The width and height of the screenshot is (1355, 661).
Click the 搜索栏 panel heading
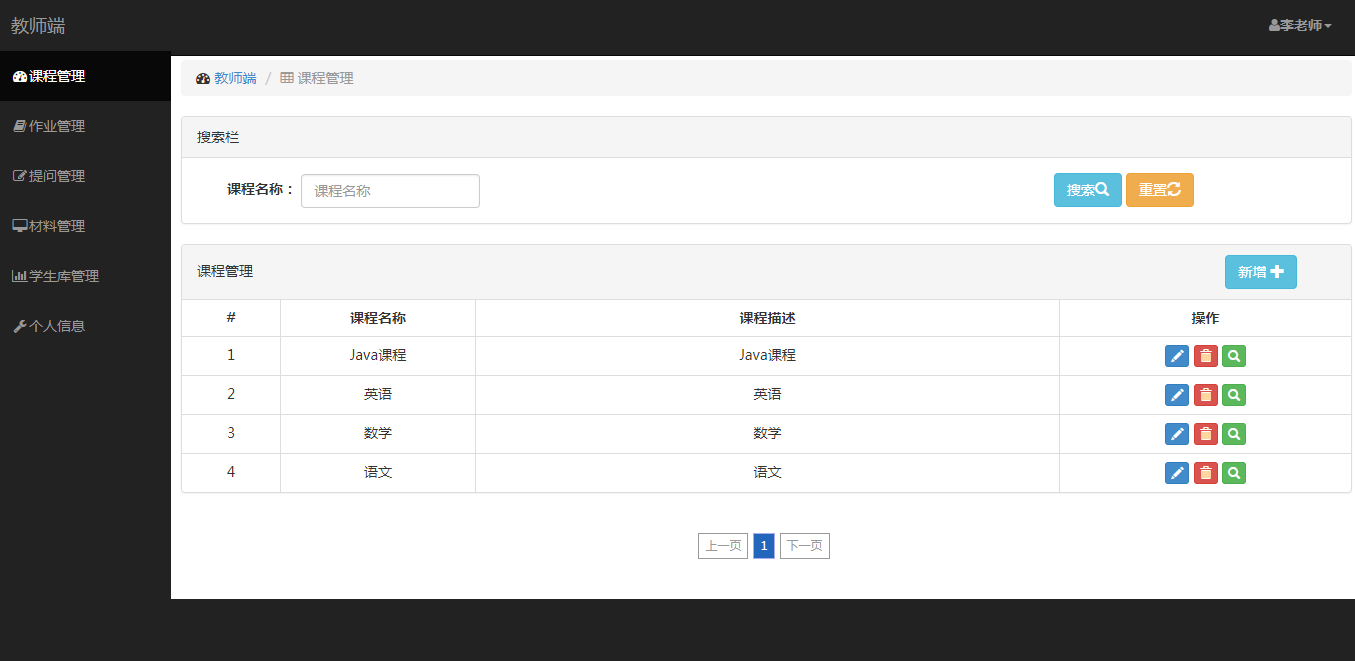point(766,138)
